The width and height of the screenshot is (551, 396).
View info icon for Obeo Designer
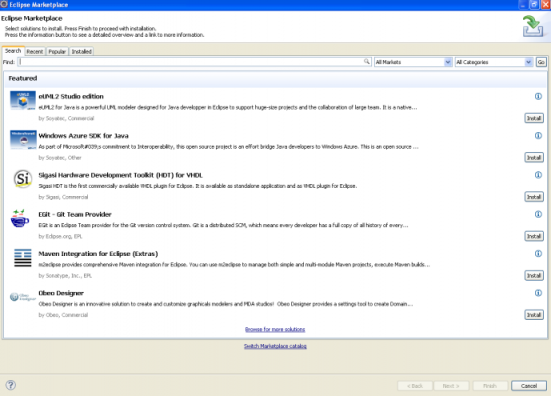[538, 293]
